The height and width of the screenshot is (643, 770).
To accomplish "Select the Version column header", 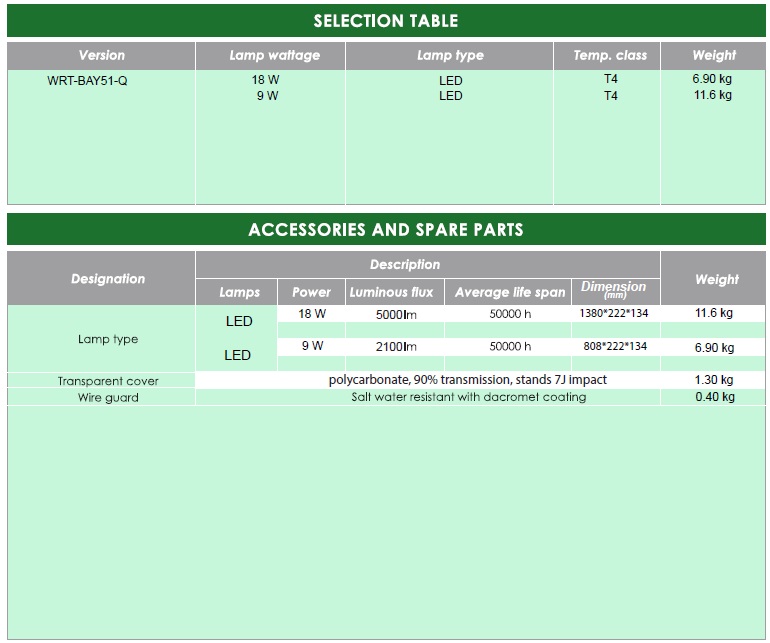I will tap(101, 55).
